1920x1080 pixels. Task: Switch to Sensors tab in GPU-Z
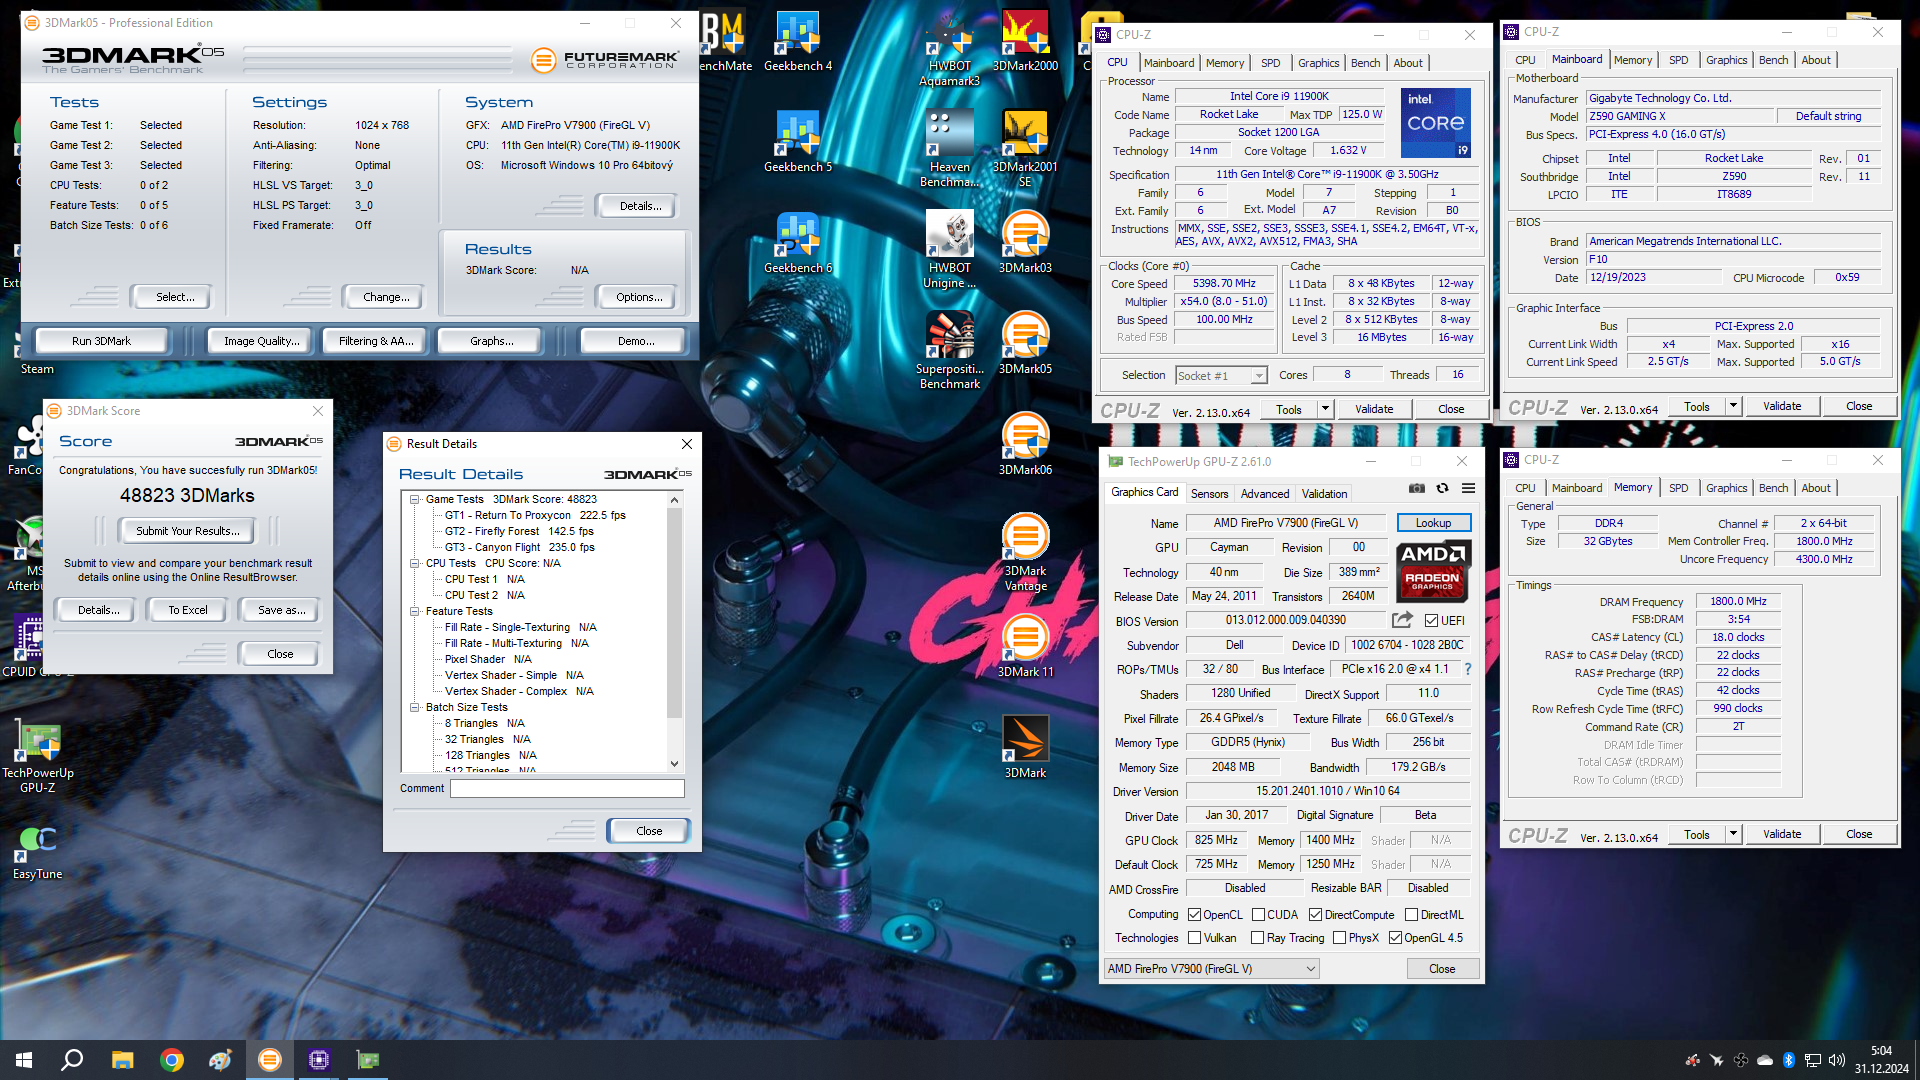tap(1209, 494)
